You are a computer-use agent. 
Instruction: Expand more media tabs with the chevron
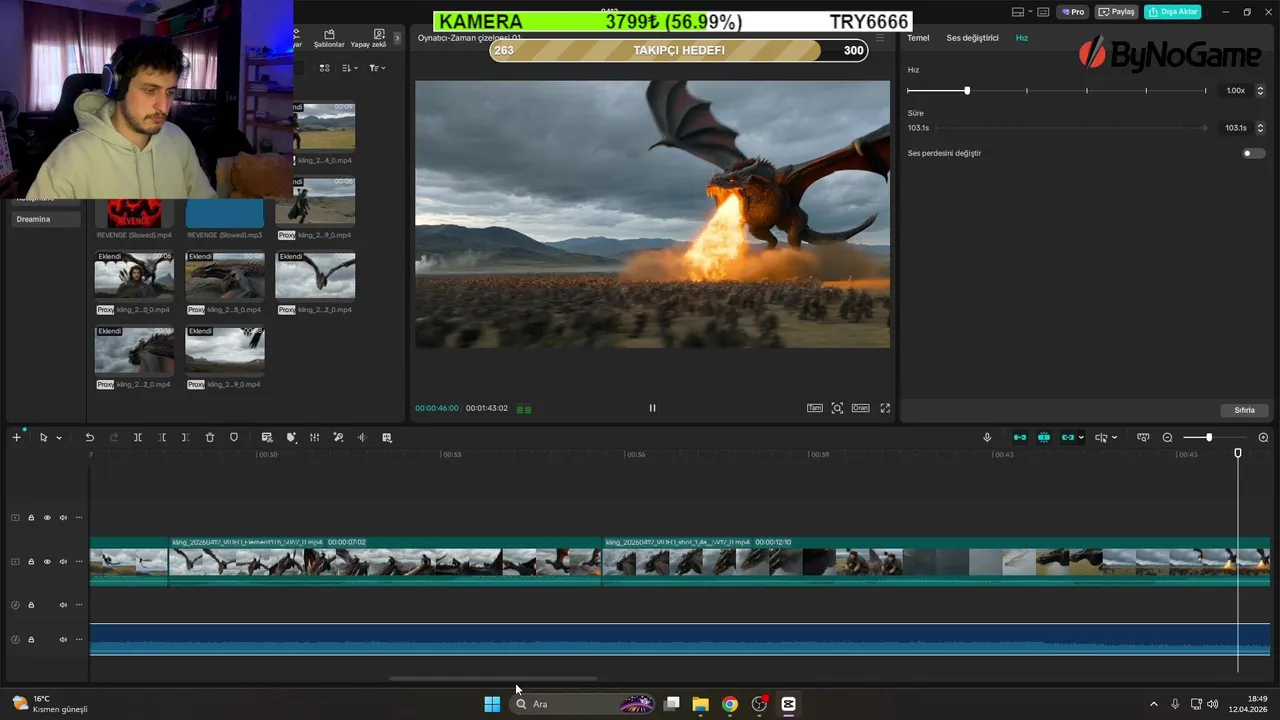pyautogui.click(x=397, y=38)
